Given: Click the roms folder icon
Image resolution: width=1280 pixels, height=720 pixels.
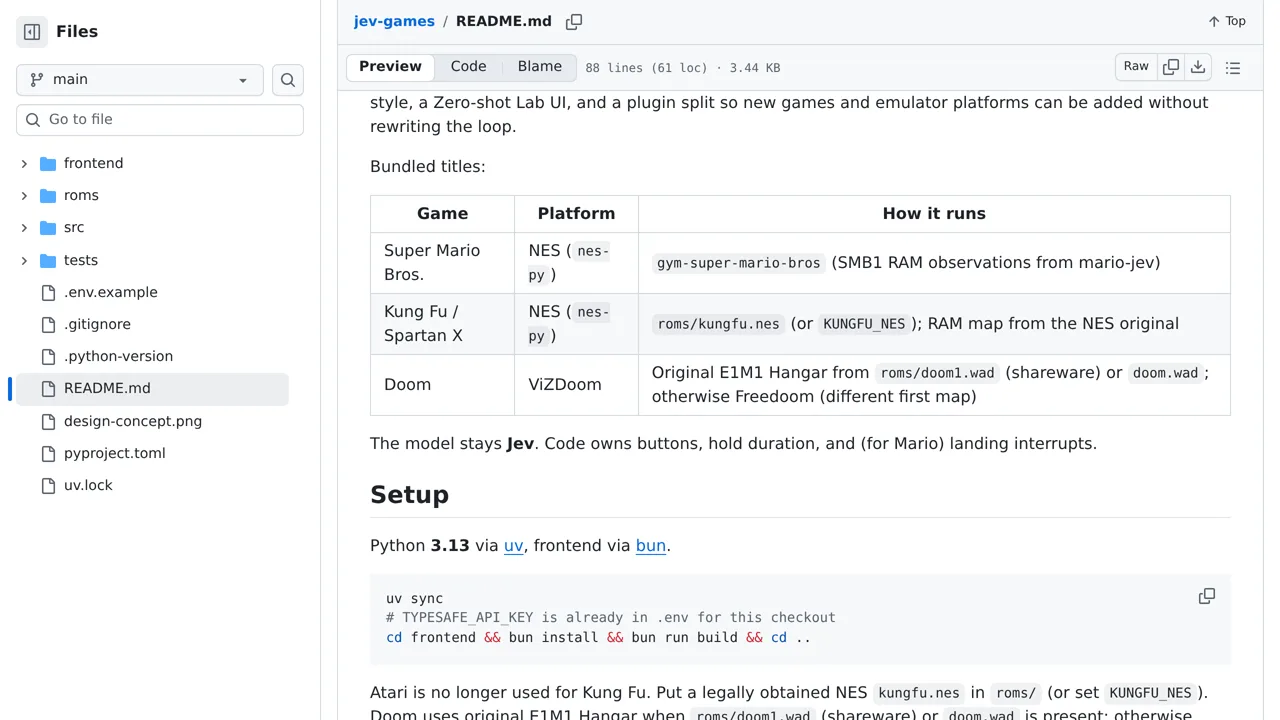Looking at the screenshot, I should [48, 195].
